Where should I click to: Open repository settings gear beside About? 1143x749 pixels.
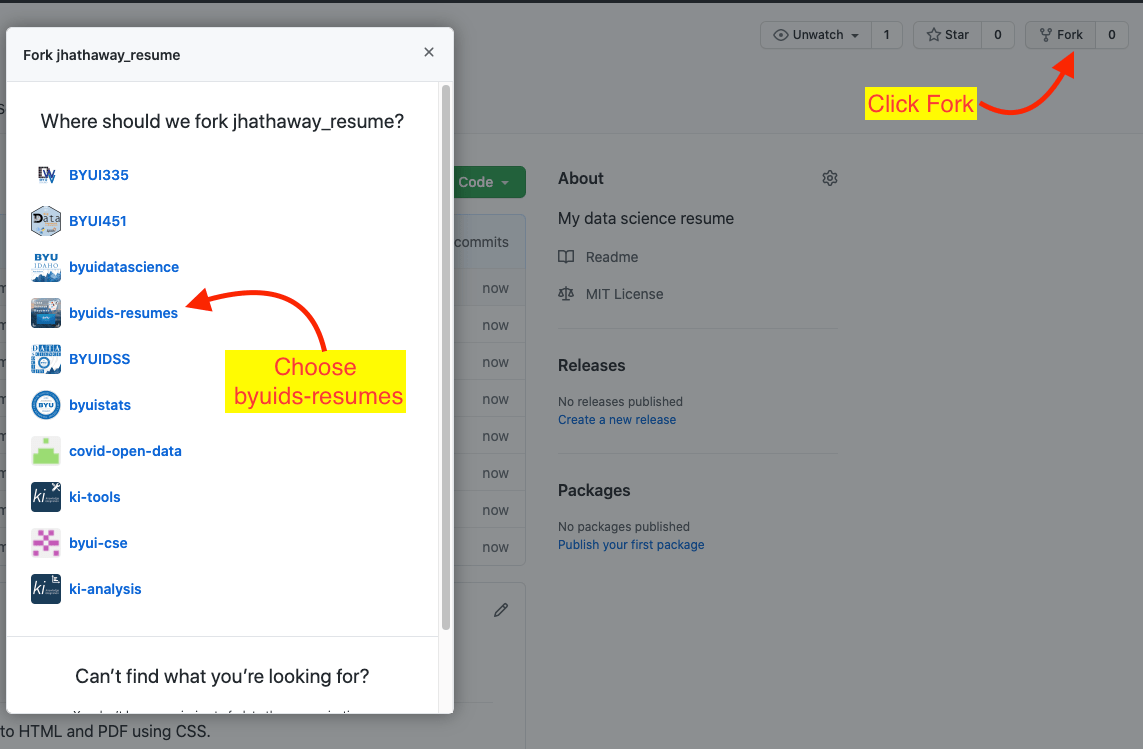pyautogui.click(x=830, y=178)
